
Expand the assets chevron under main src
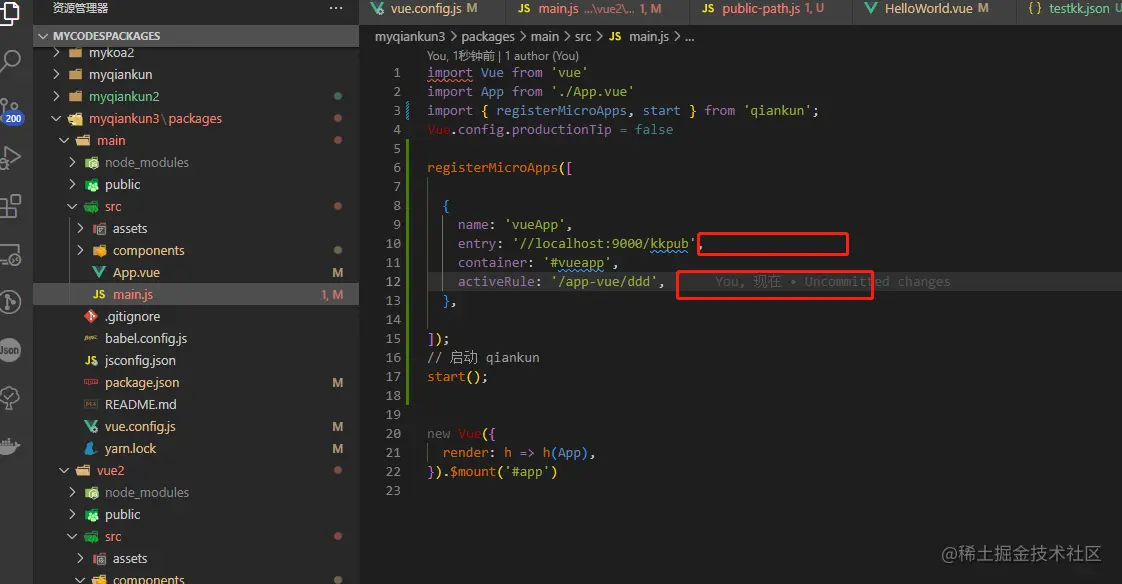point(80,228)
